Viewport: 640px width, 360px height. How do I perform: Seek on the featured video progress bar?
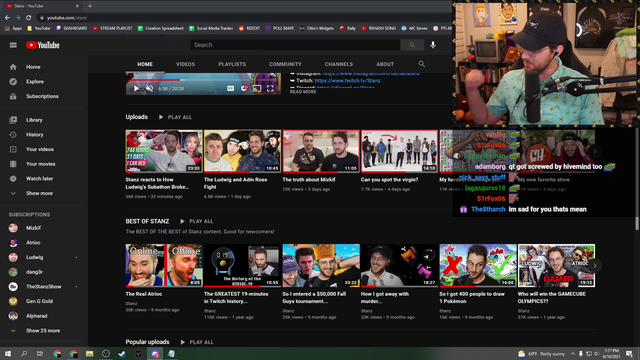(203, 80)
